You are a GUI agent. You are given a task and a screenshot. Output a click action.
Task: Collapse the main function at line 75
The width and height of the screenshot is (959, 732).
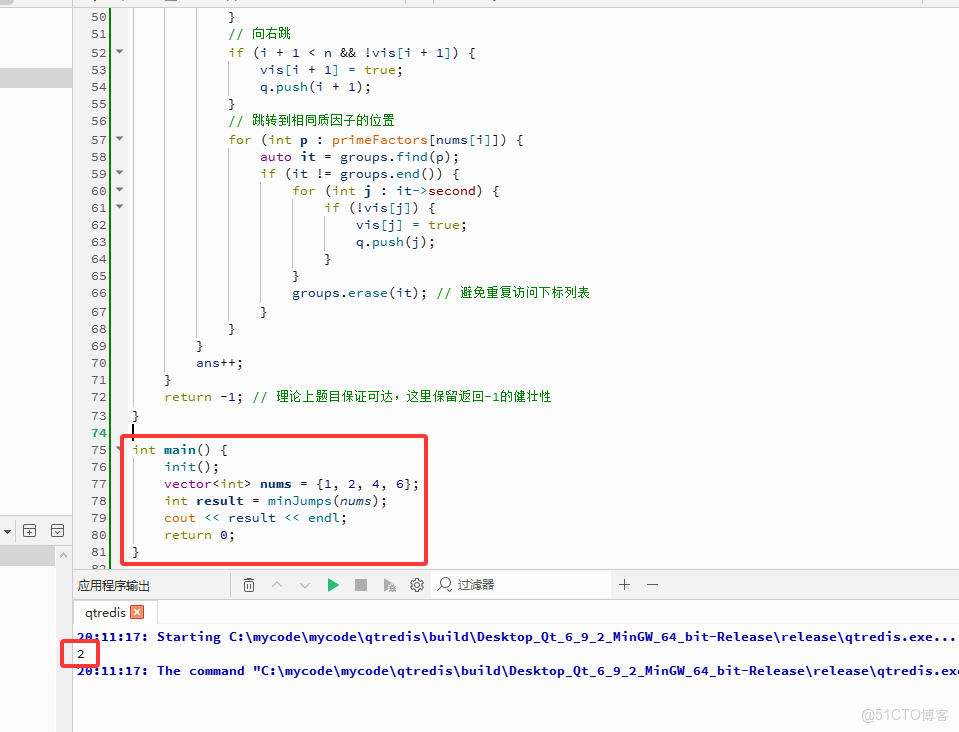(x=120, y=449)
